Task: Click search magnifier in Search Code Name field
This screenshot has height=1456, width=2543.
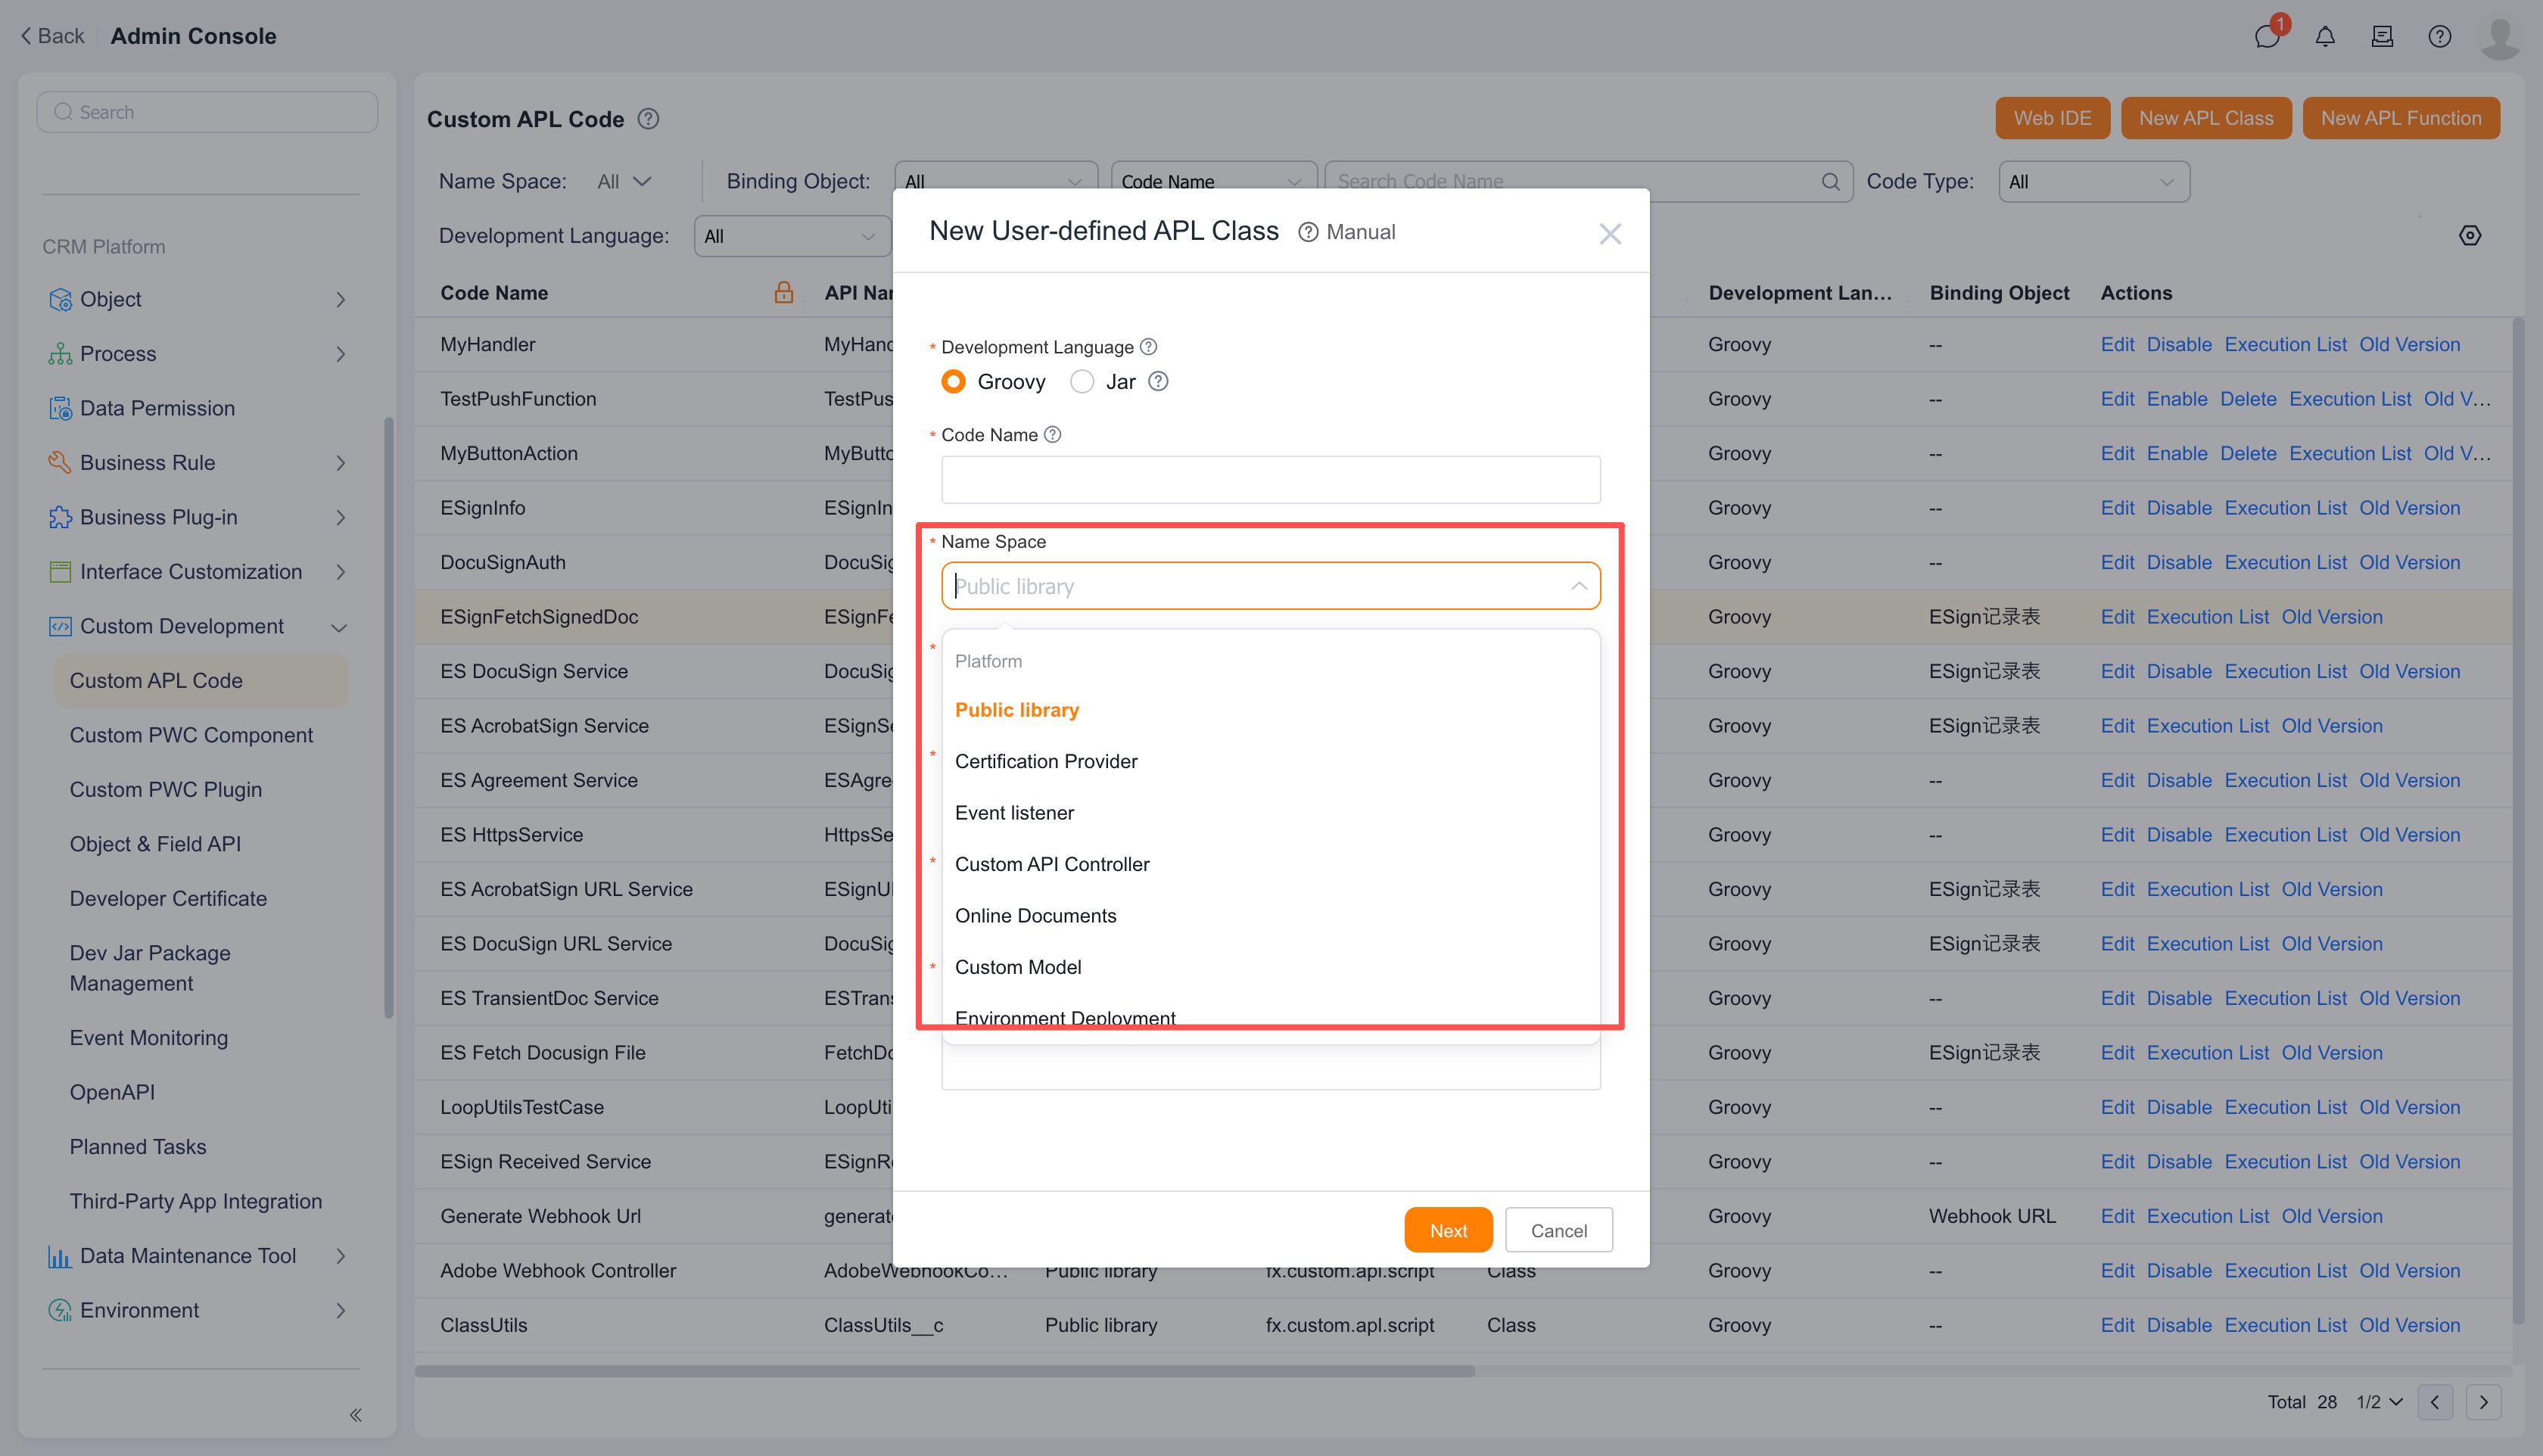Action: tap(1830, 181)
